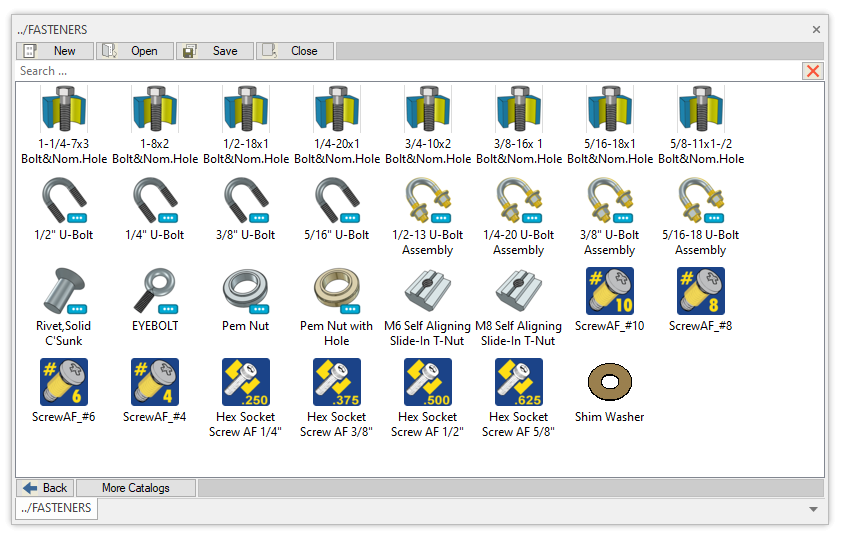The width and height of the screenshot is (841, 541).
Task: Go back using the Back button
Action: [x=45, y=488]
